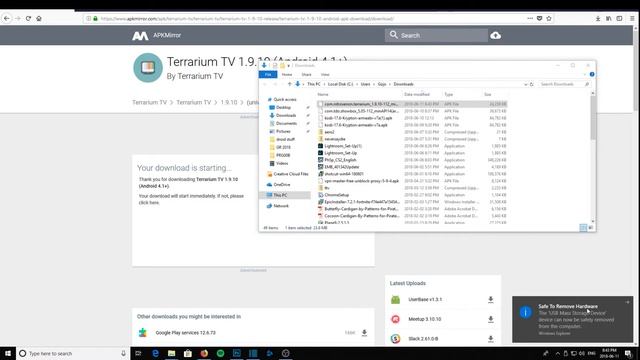Open the Windows Start menu
This screenshot has width=640, height=360.
pos(8,353)
